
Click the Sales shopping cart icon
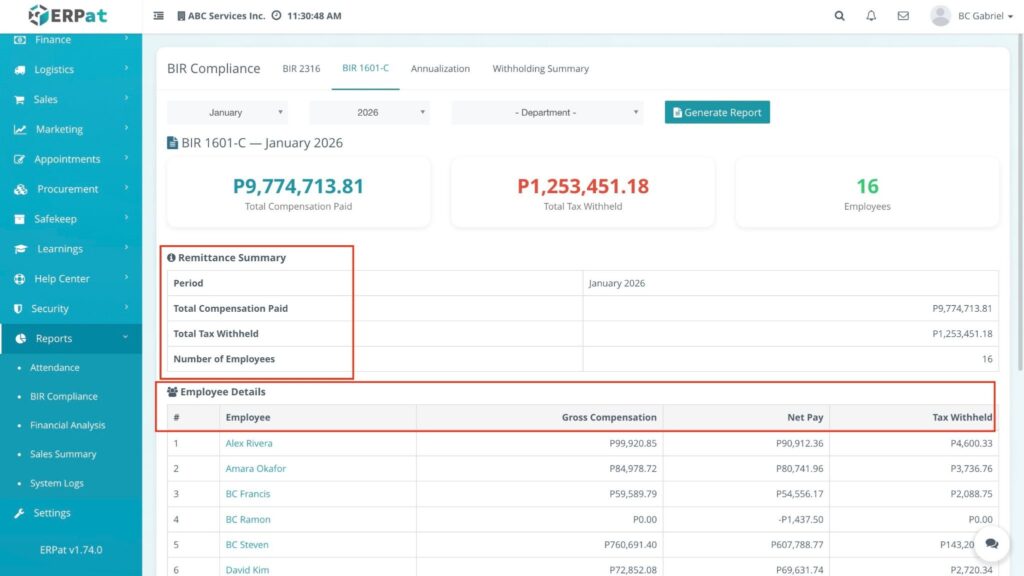[20, 100]
